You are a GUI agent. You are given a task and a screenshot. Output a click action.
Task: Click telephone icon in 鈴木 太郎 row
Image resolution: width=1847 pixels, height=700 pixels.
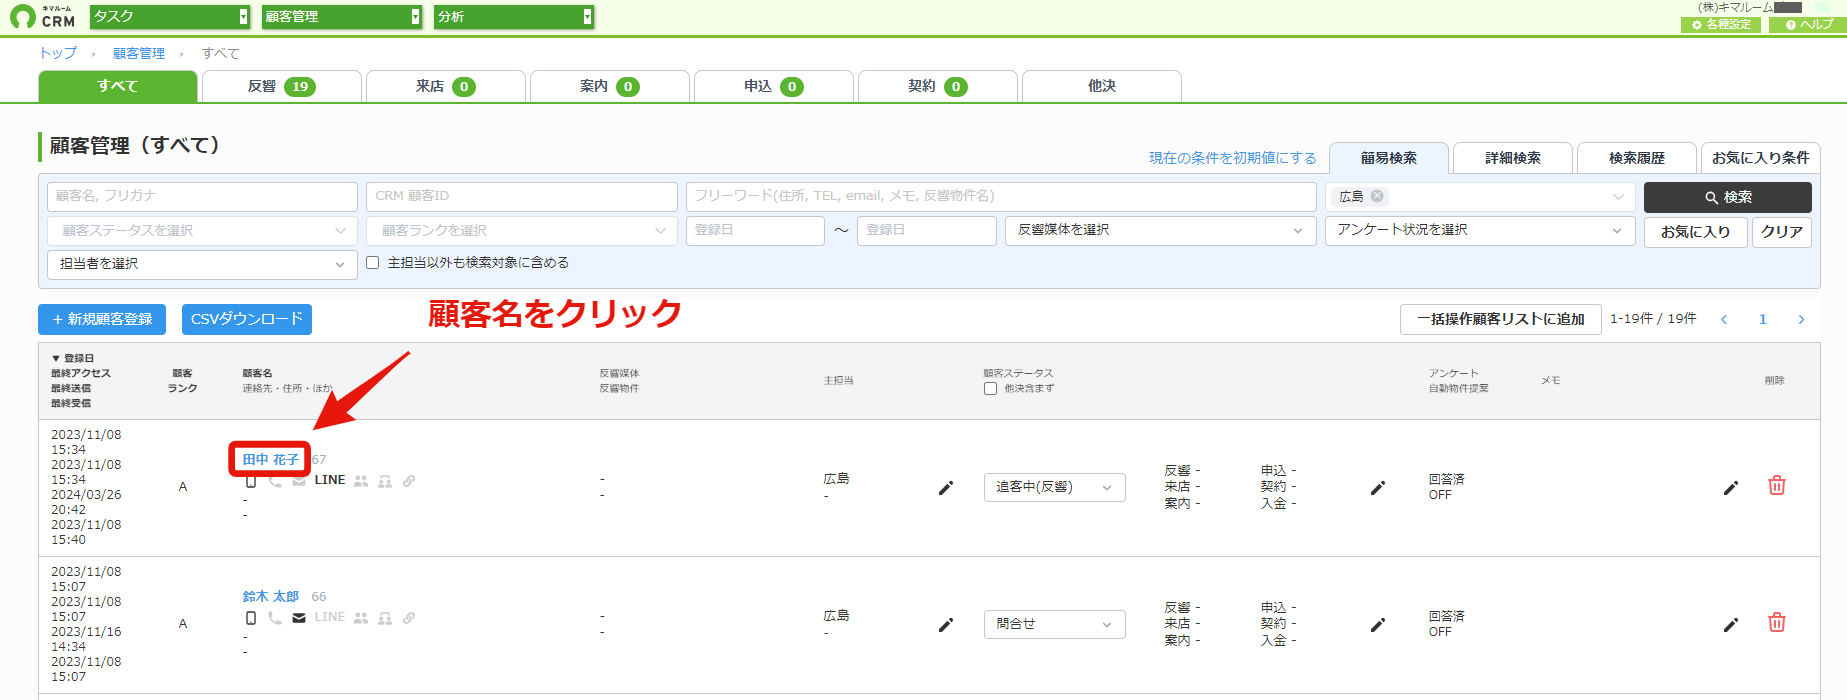(275, 618)
